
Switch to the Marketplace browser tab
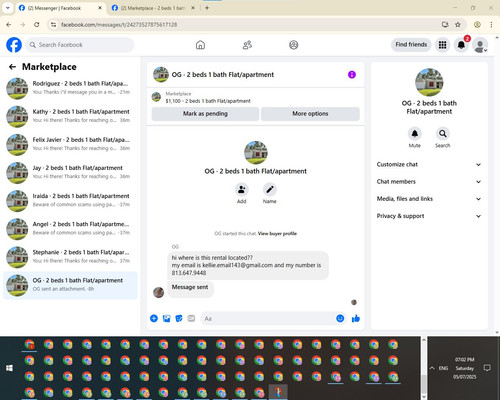point(153,8)
